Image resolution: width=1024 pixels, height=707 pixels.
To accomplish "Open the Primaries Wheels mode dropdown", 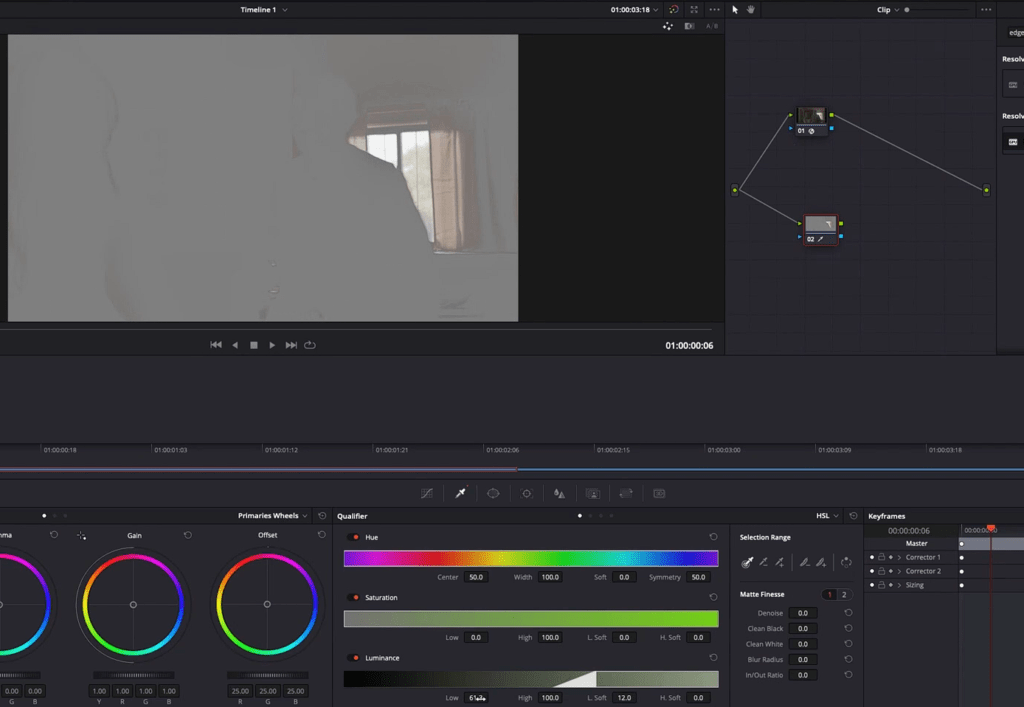I will (x=273, y=516).
